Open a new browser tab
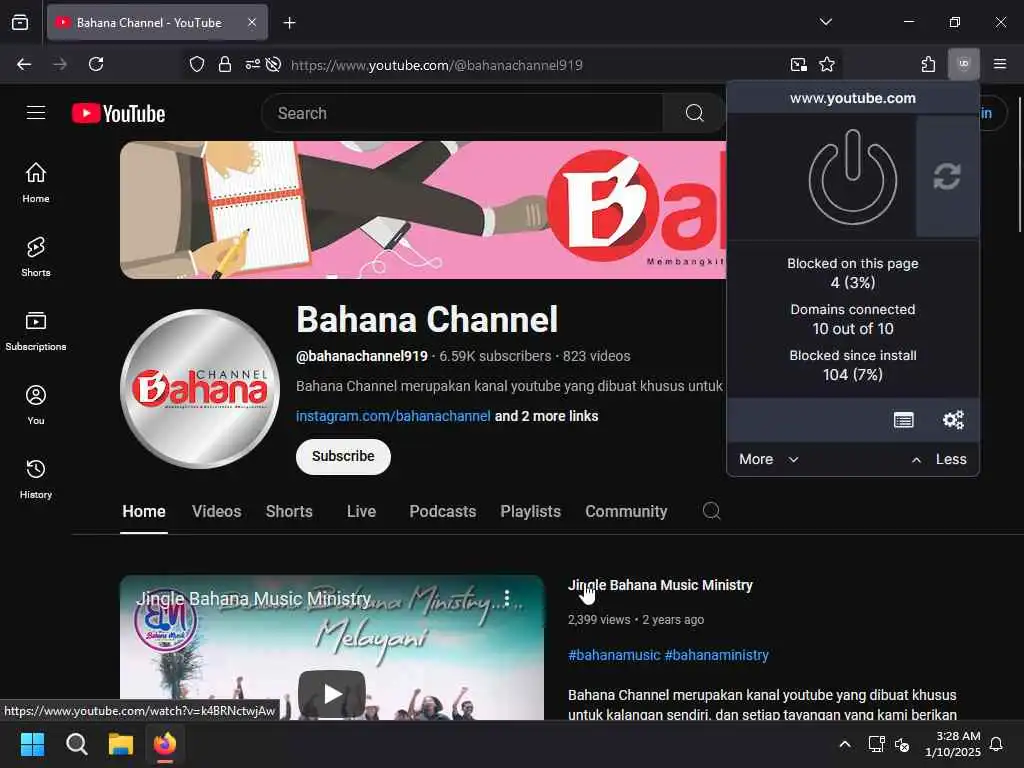 [289, 23]
